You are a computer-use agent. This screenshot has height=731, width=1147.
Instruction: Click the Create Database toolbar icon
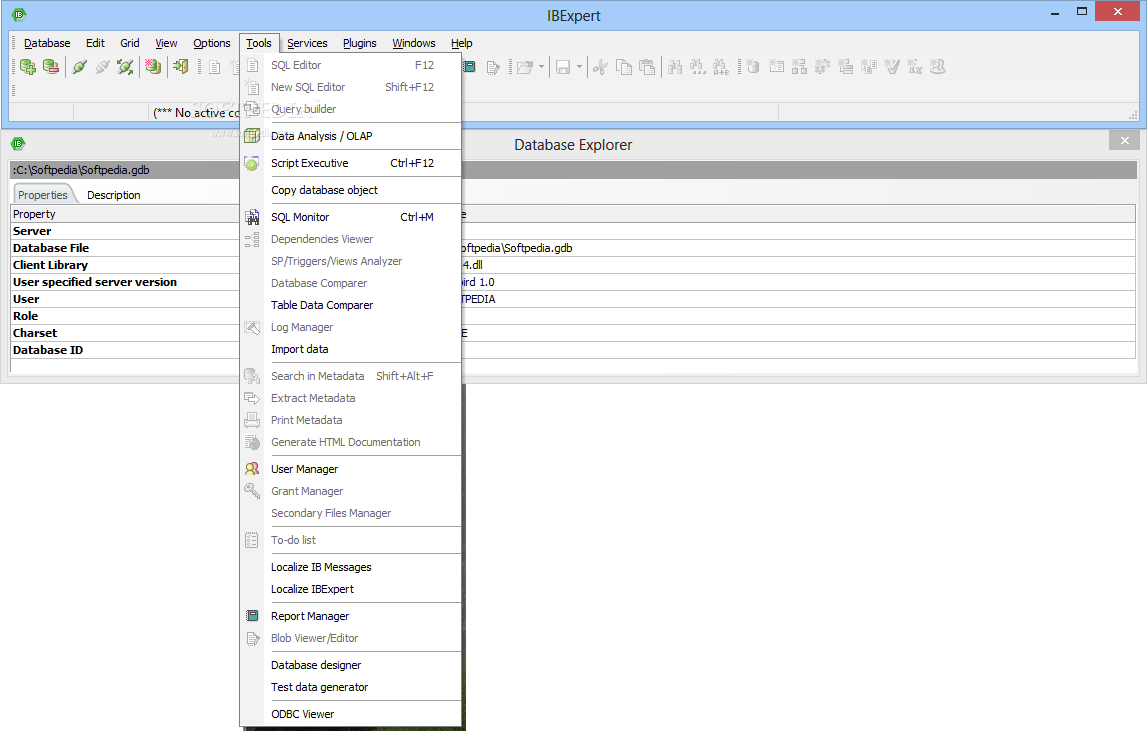click(153, 67)
